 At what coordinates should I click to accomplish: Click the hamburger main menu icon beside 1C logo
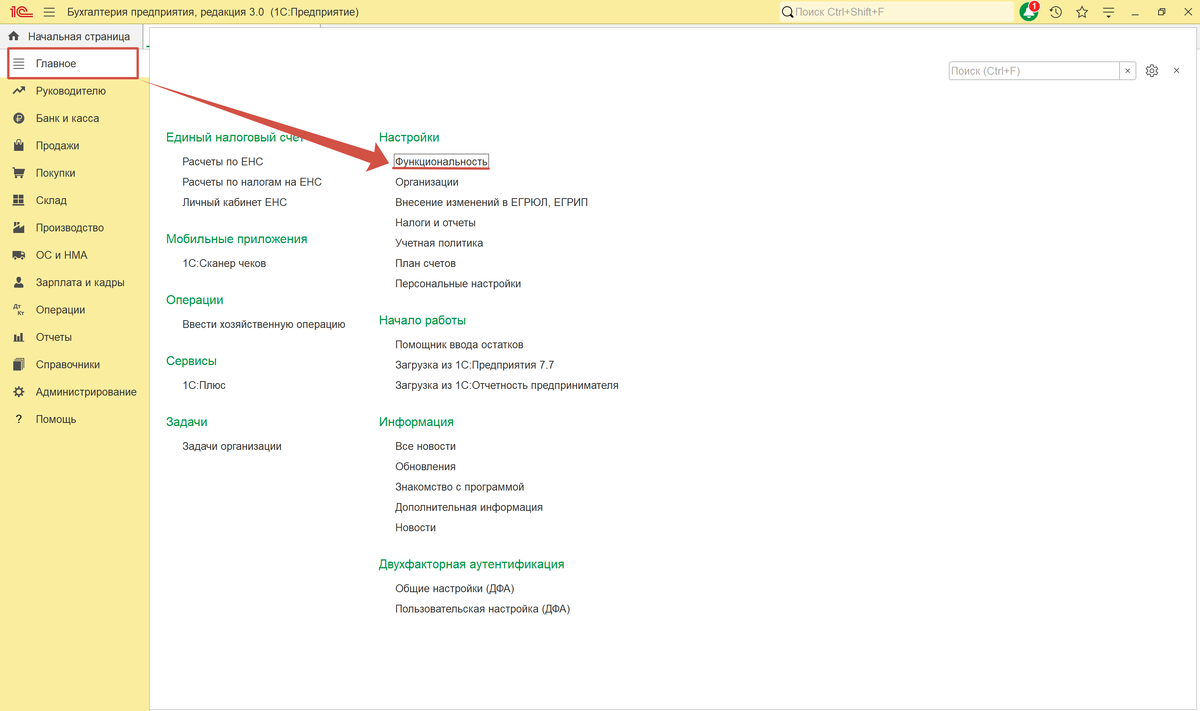[49, 12]
